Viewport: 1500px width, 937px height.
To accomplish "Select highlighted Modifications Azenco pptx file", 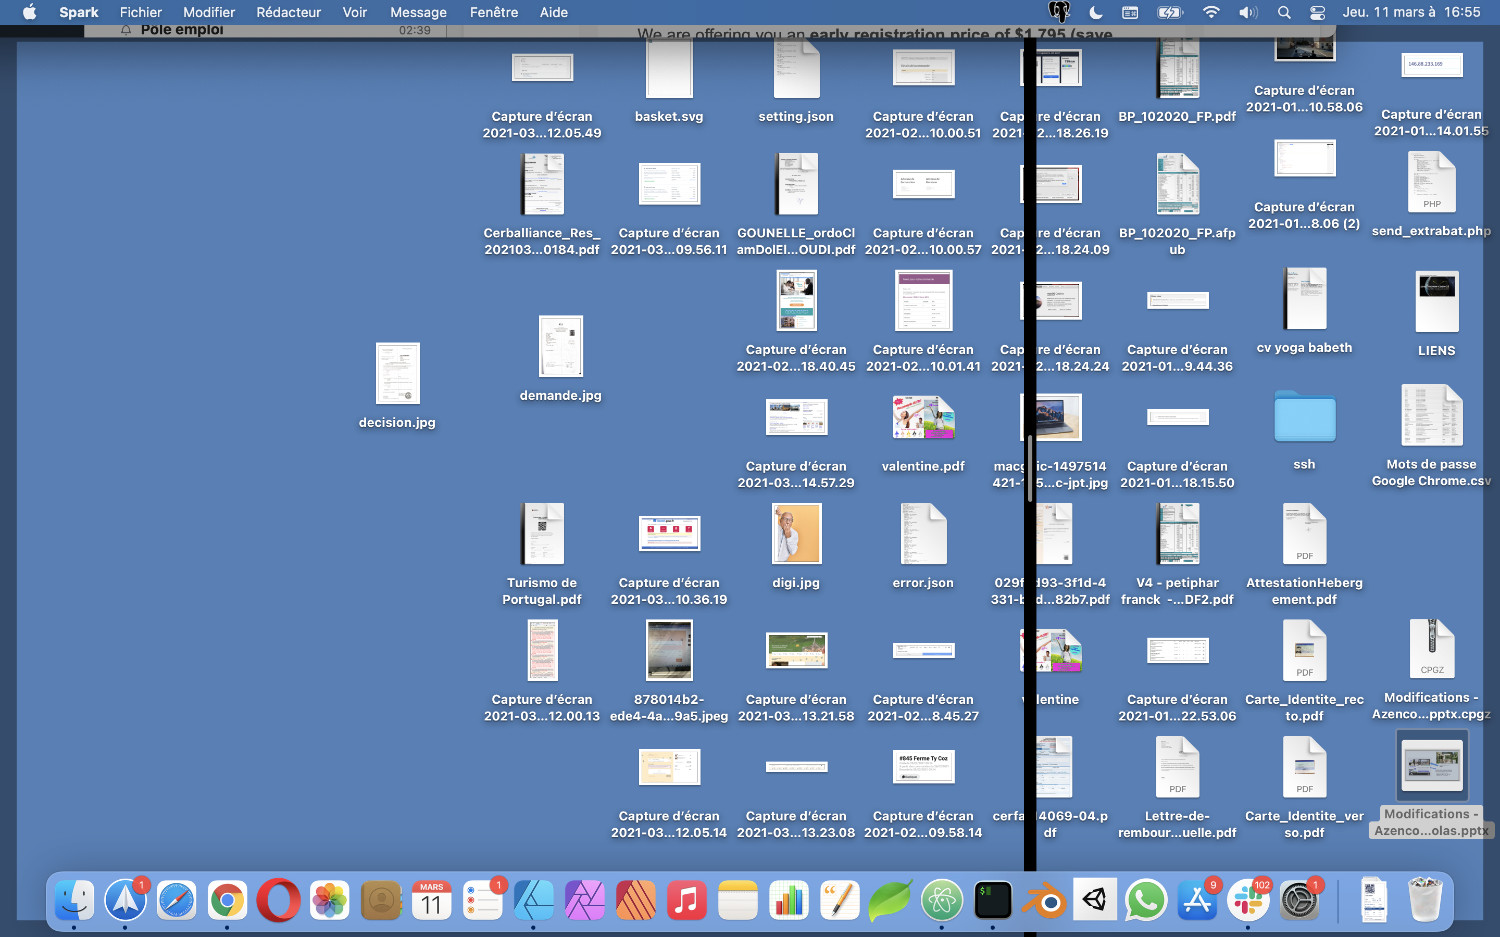I will coord(1431,766).
